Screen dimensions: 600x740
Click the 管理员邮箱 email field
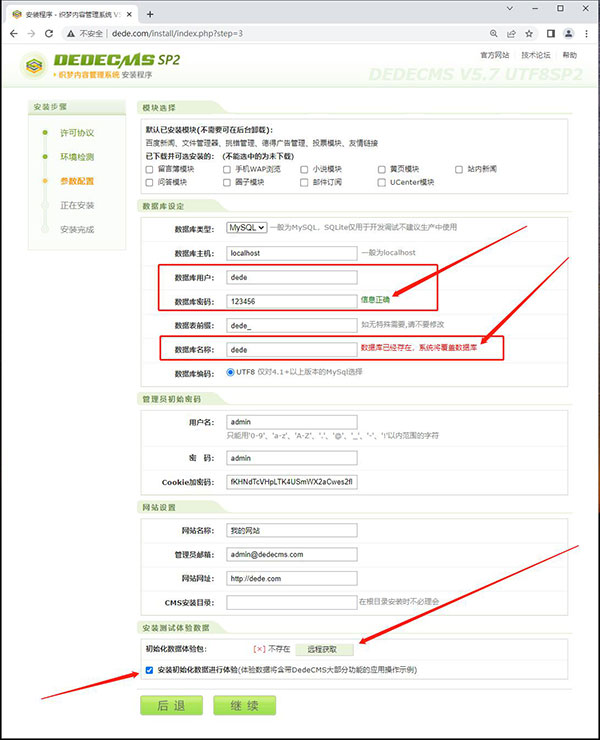[x=292, y=555]
